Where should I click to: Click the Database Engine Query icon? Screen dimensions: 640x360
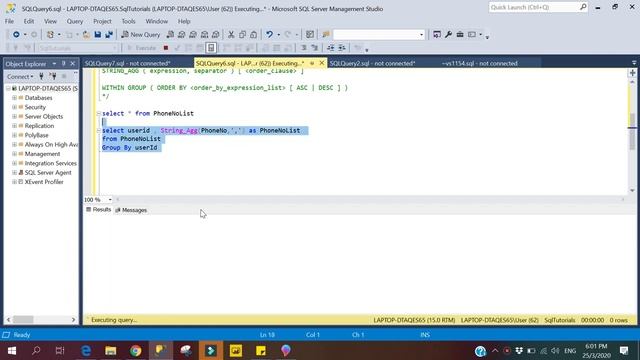click(x=170, y=35)
